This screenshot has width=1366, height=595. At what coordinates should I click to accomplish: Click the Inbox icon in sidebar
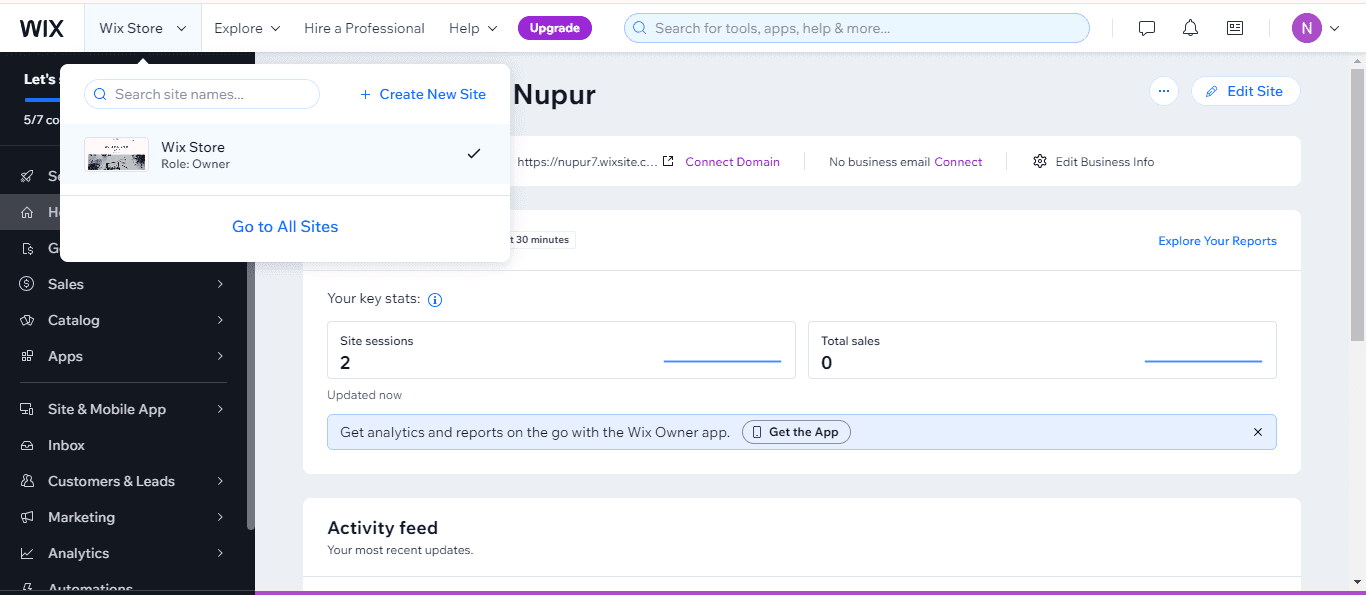click(x=27, y=445)
